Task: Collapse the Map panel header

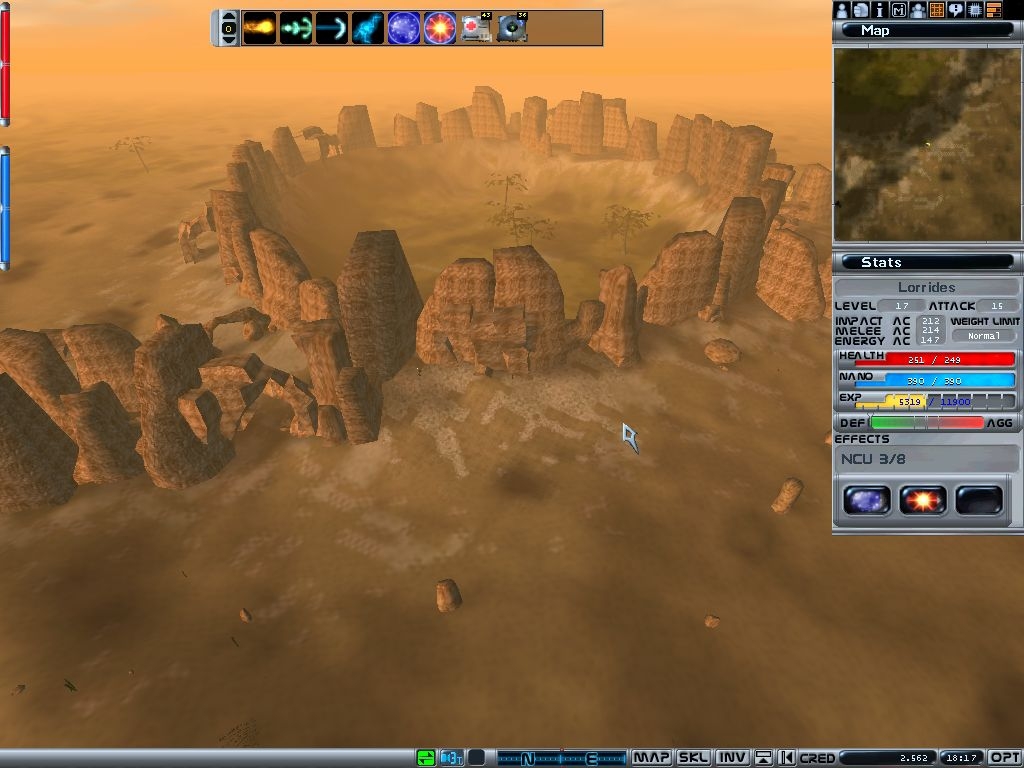Action: 927,30
